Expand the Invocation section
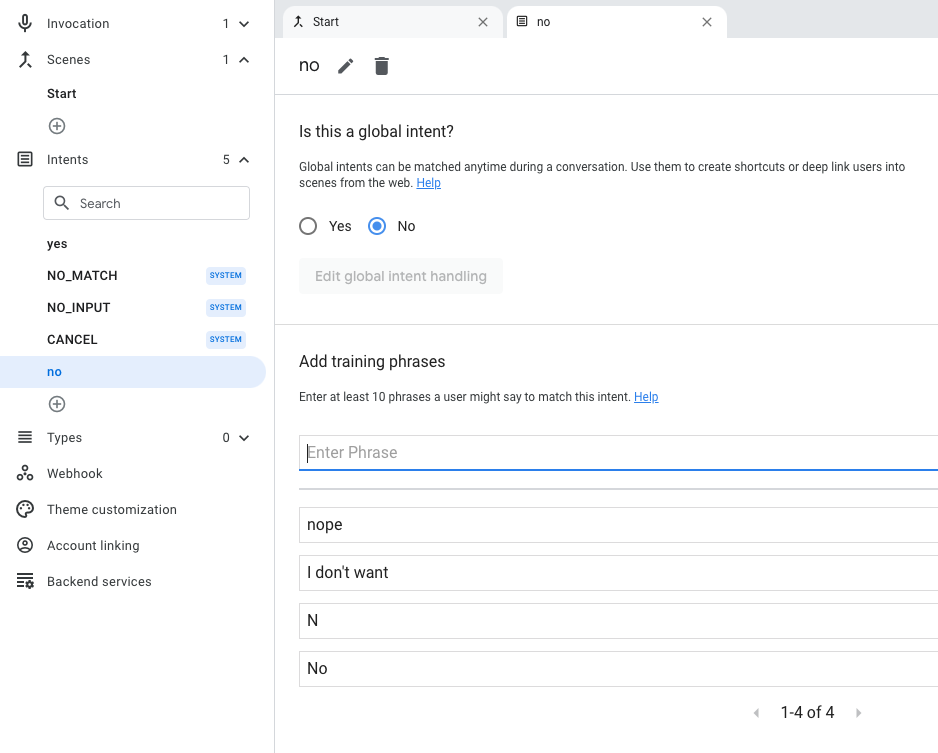Screen dimensions: 938x753 coord(244,24)
